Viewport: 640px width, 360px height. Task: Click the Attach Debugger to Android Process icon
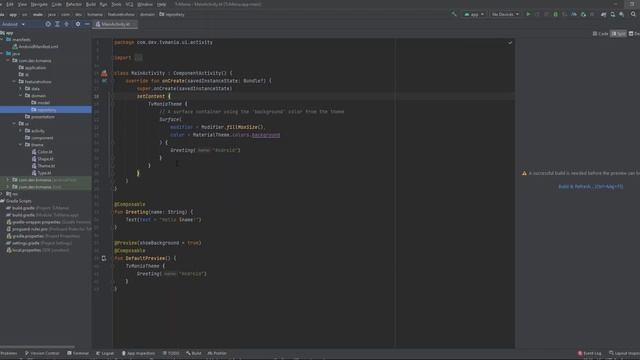coord(583,14)
